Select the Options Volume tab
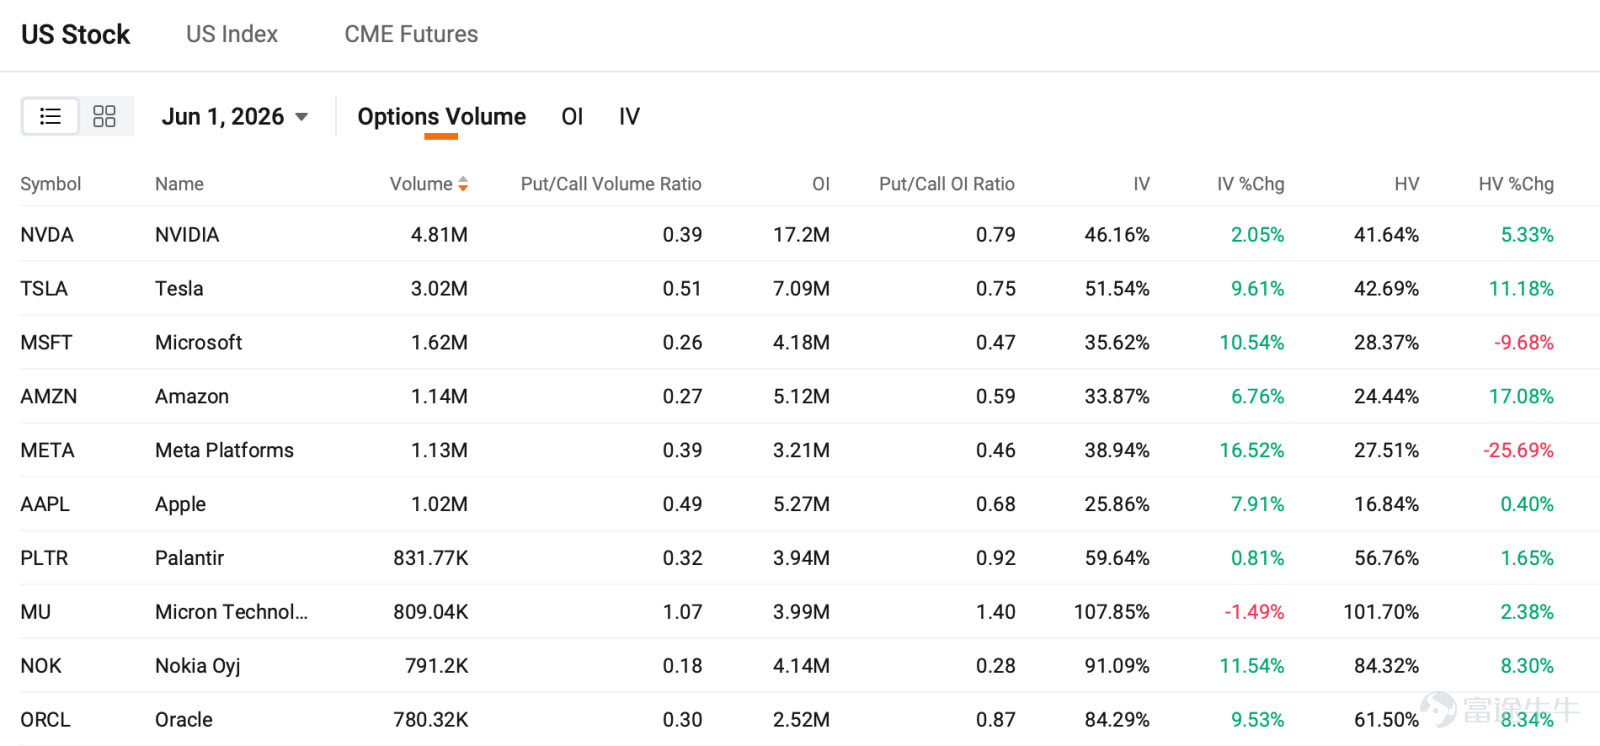This screenshot has width=1600, height=746. tap(441, 117)
